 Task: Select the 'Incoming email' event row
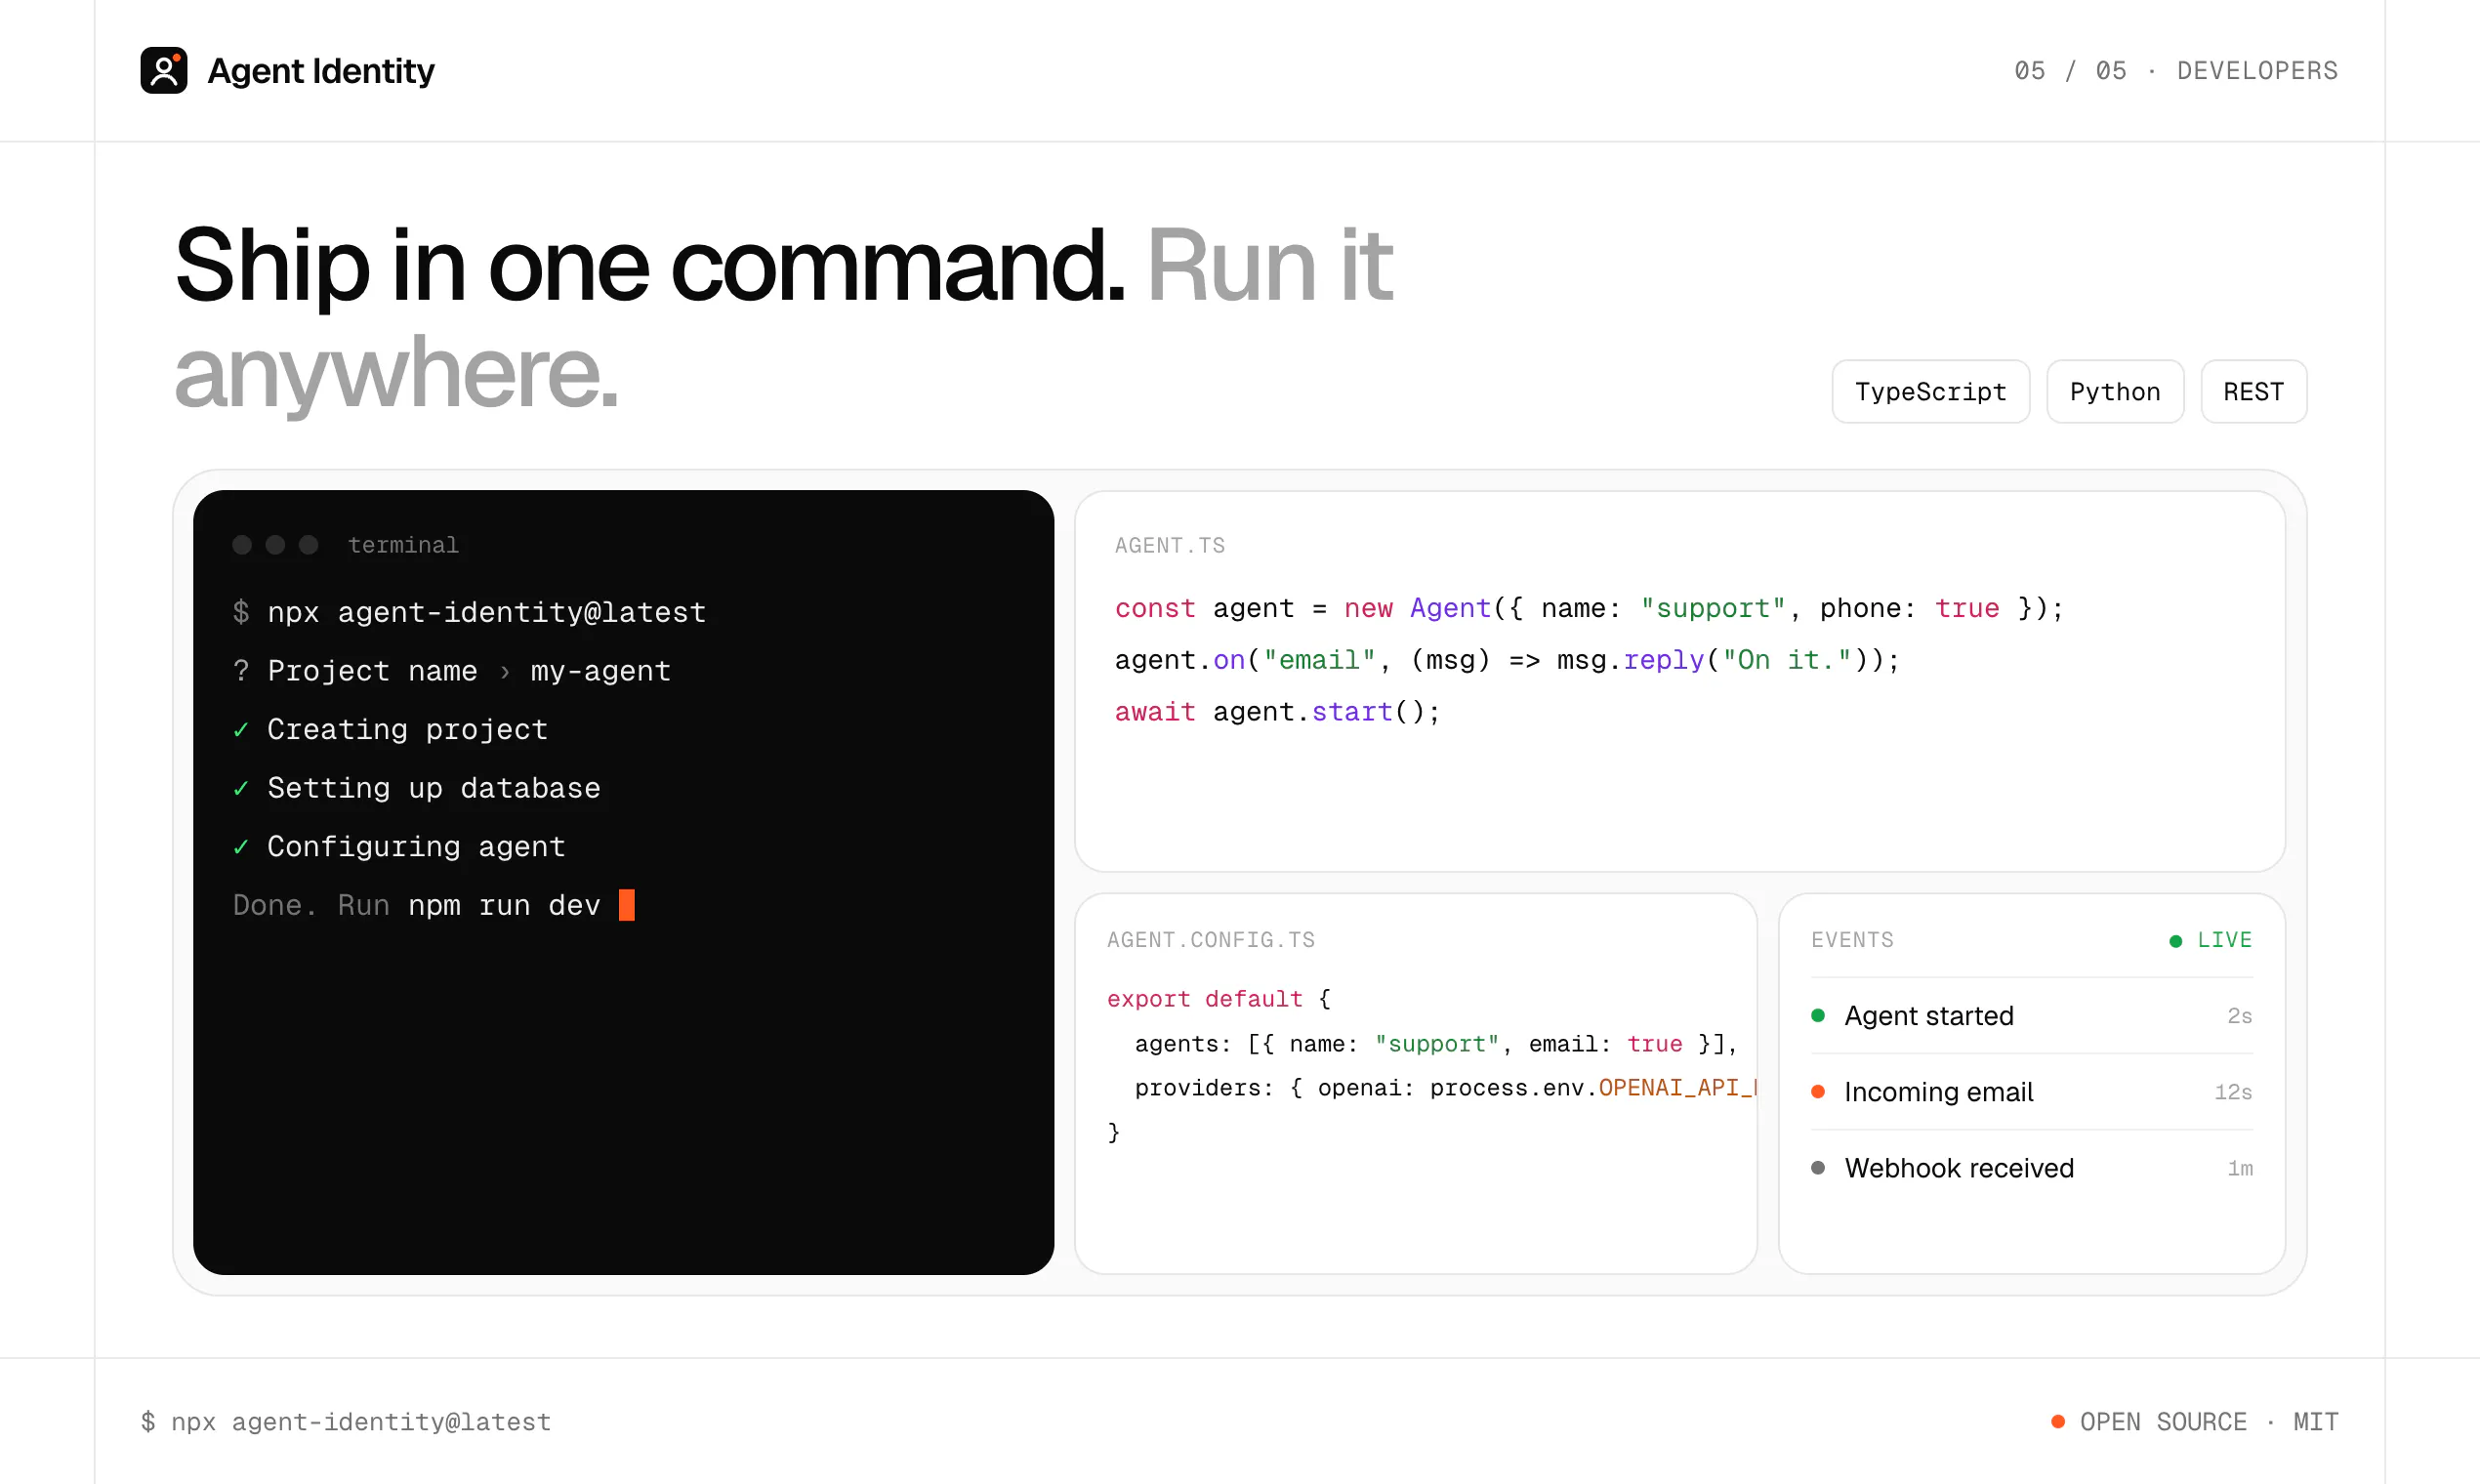tap(2032, 1092)
